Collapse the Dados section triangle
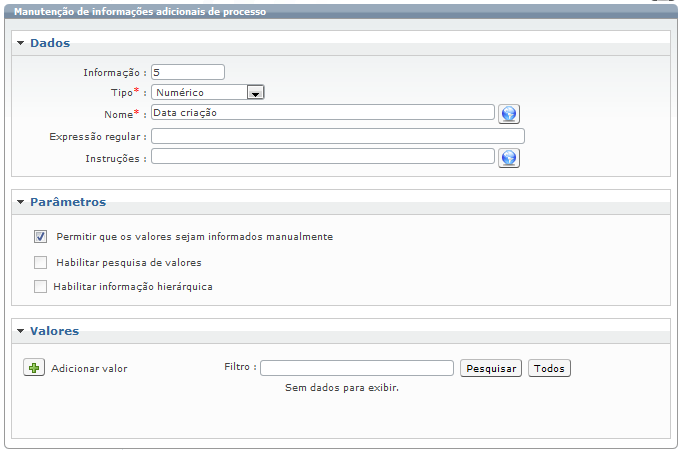Viewport: 682px width, 453px height. [20, 43]
